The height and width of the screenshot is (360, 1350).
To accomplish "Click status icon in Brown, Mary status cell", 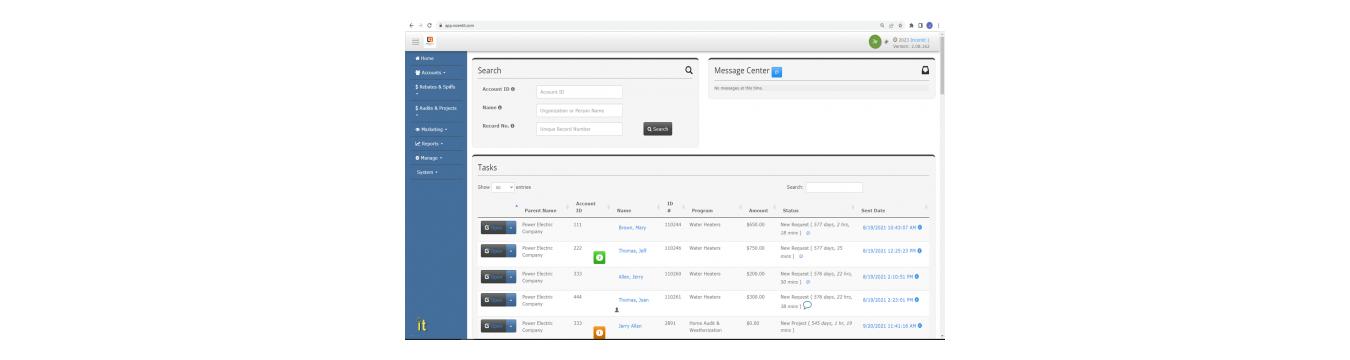I will click(x=808, y=232).
